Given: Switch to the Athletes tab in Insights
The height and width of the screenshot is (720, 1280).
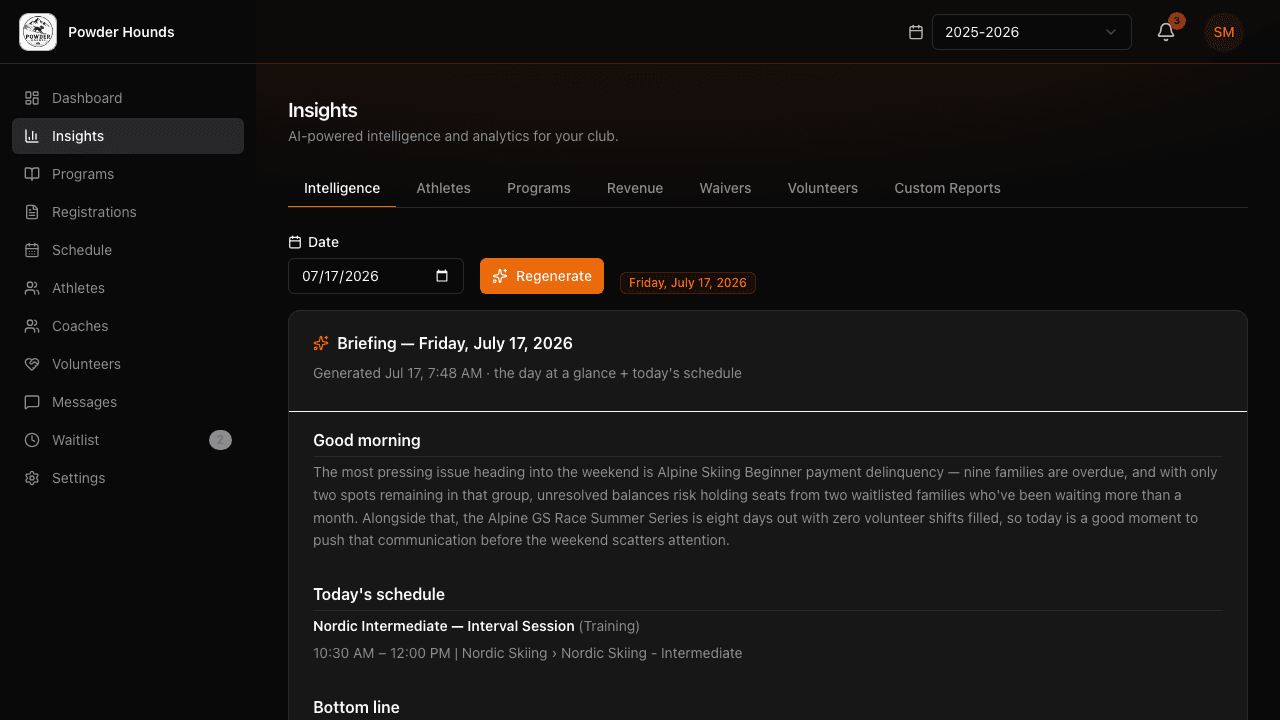Looking at the screenshot, I should 443,188.
